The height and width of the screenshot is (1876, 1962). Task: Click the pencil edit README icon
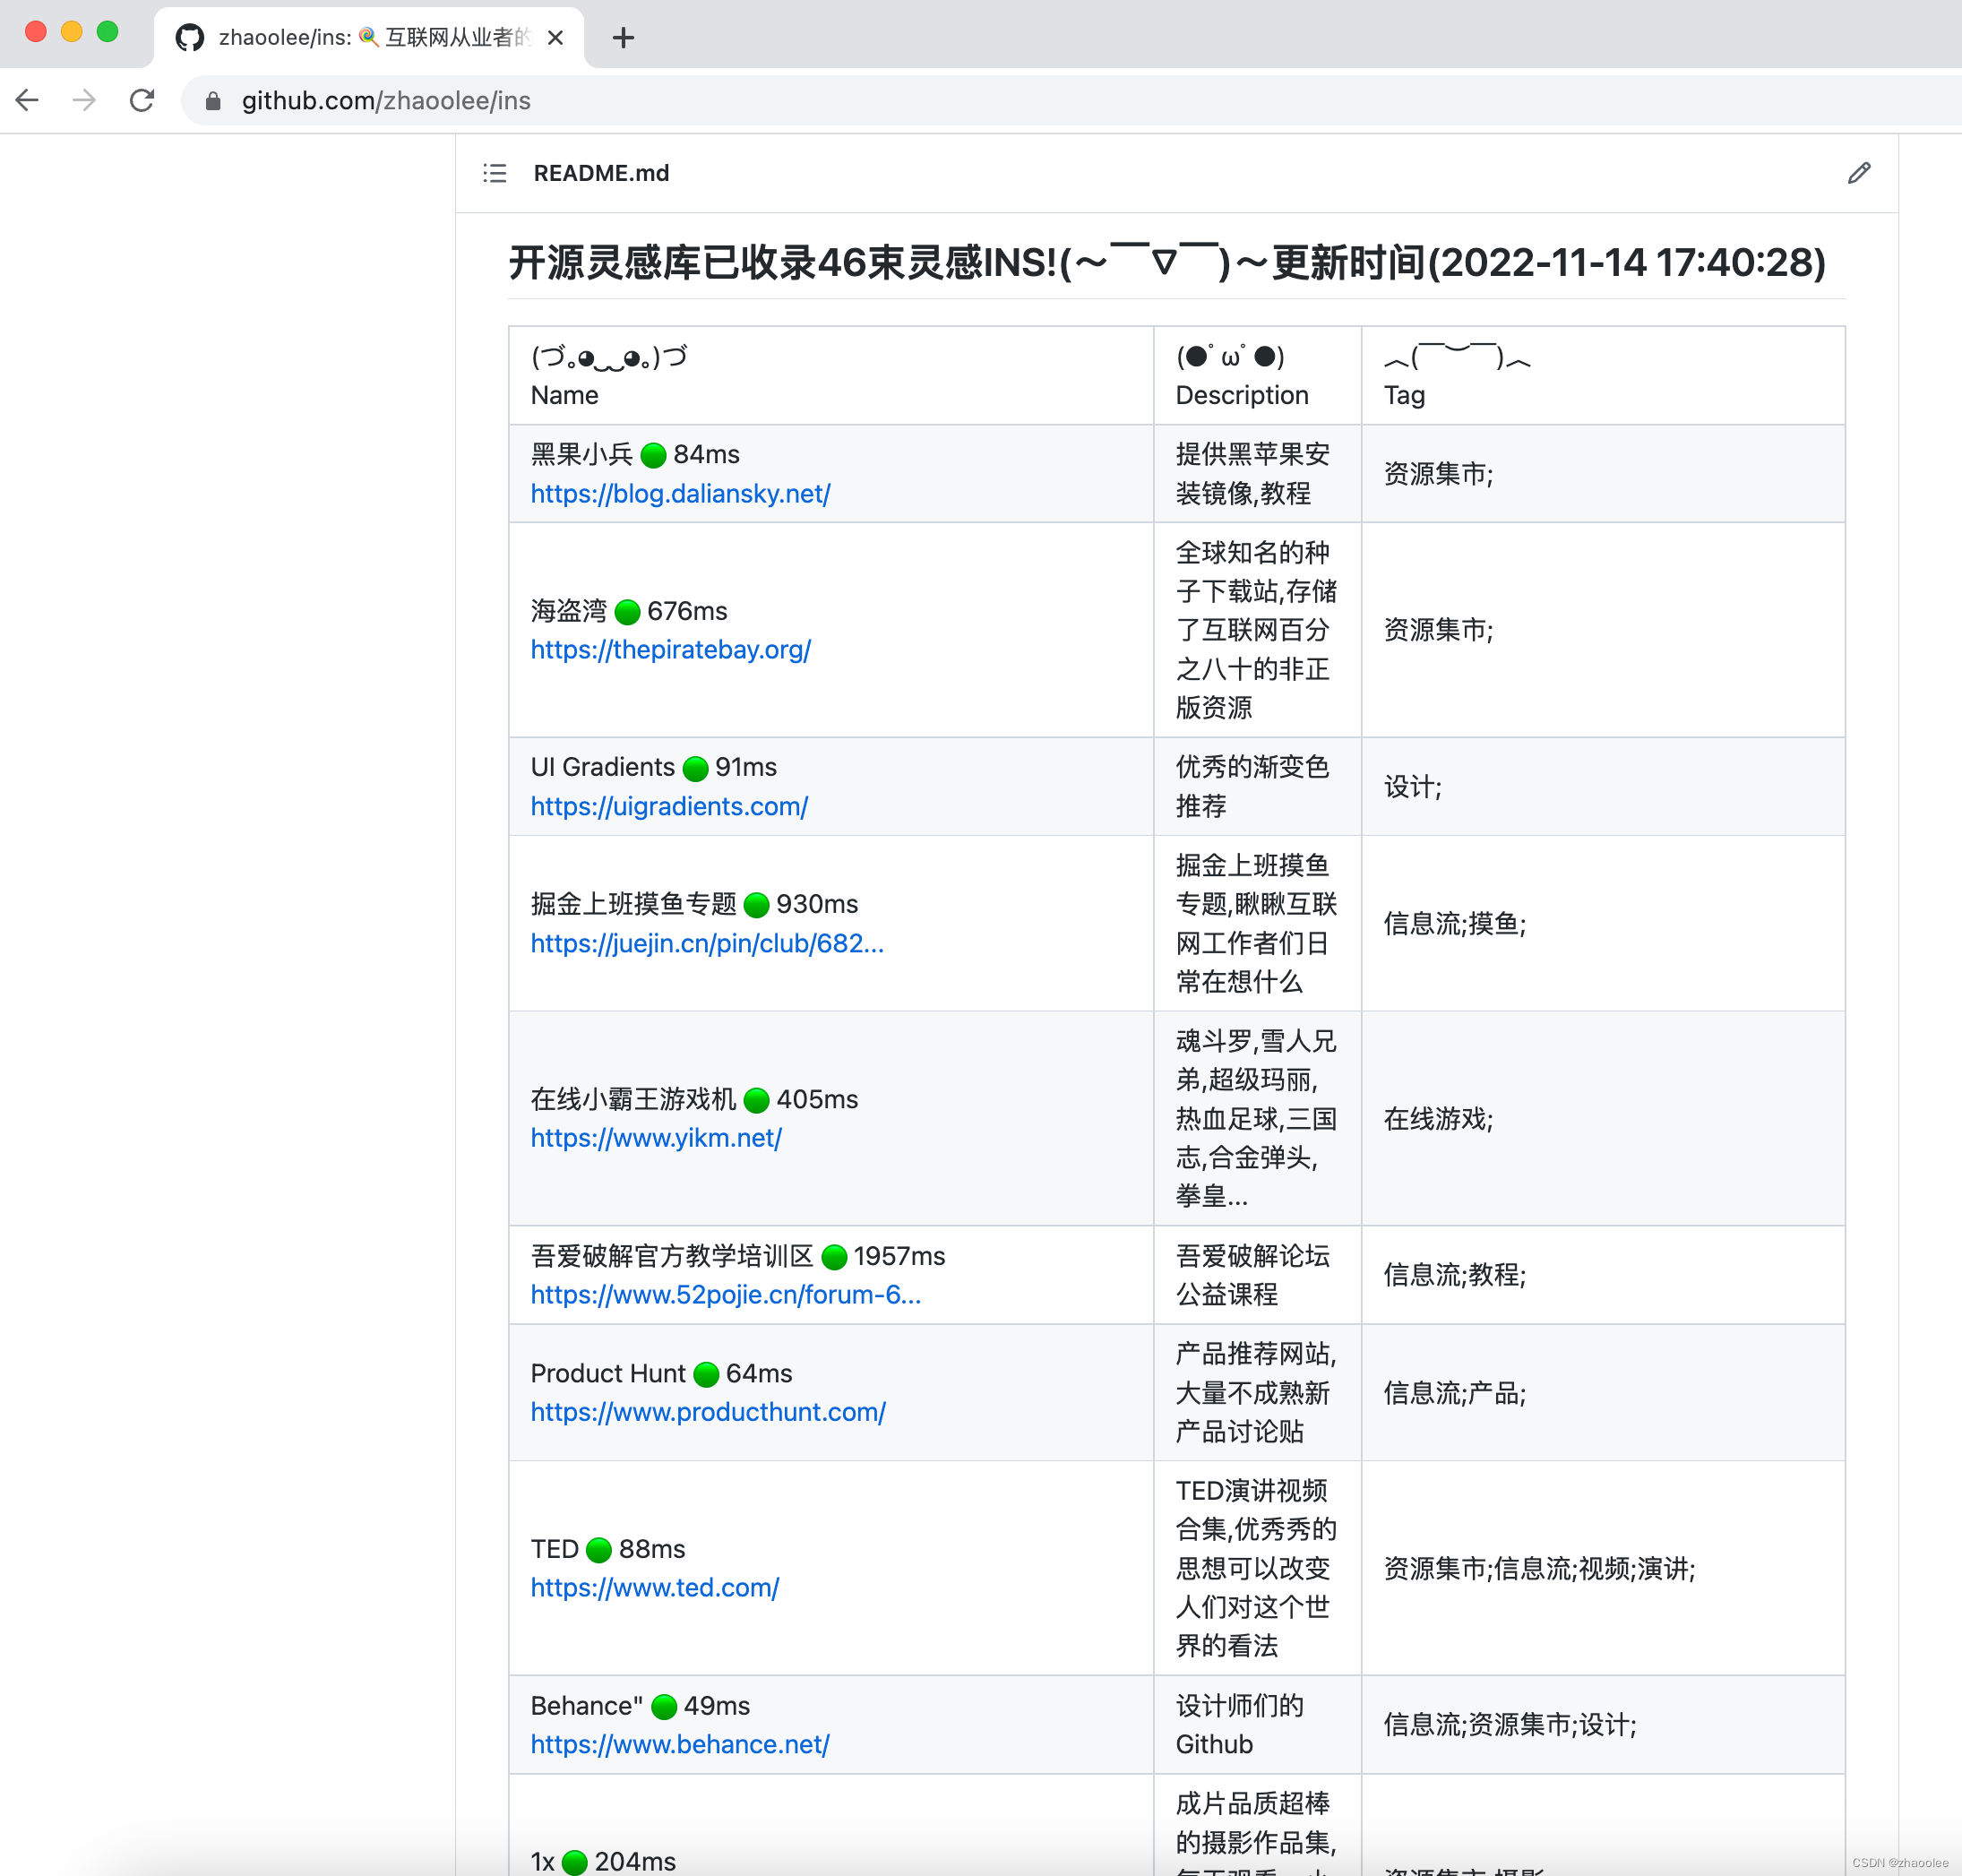(x=1858, y=173)
